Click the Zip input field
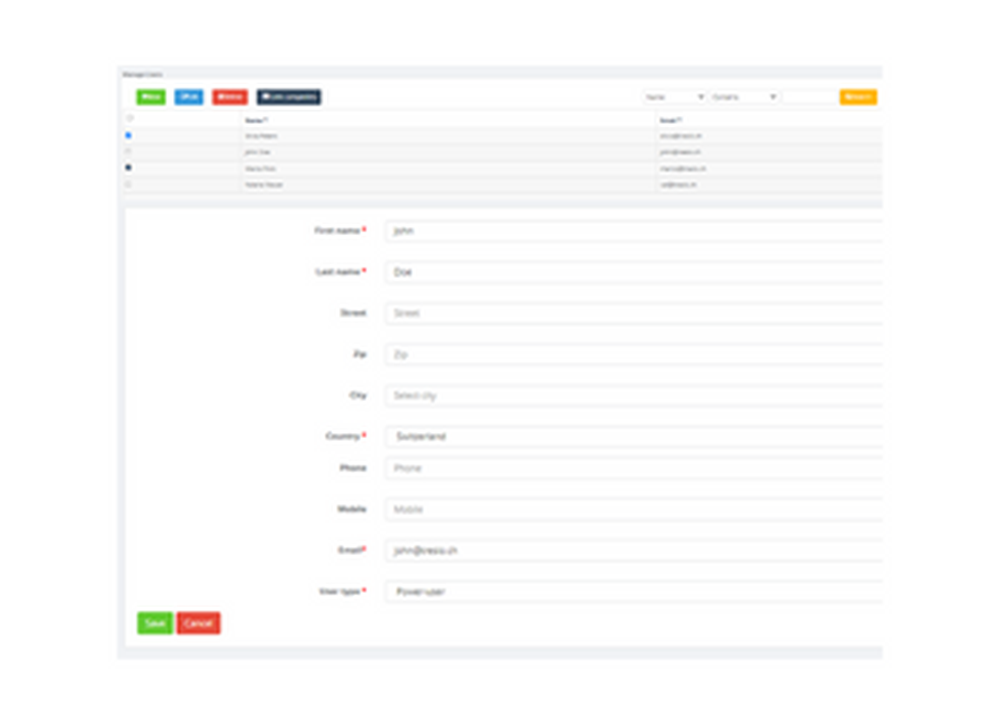Screen dimensions: 1000x714 tap(634, 354)
